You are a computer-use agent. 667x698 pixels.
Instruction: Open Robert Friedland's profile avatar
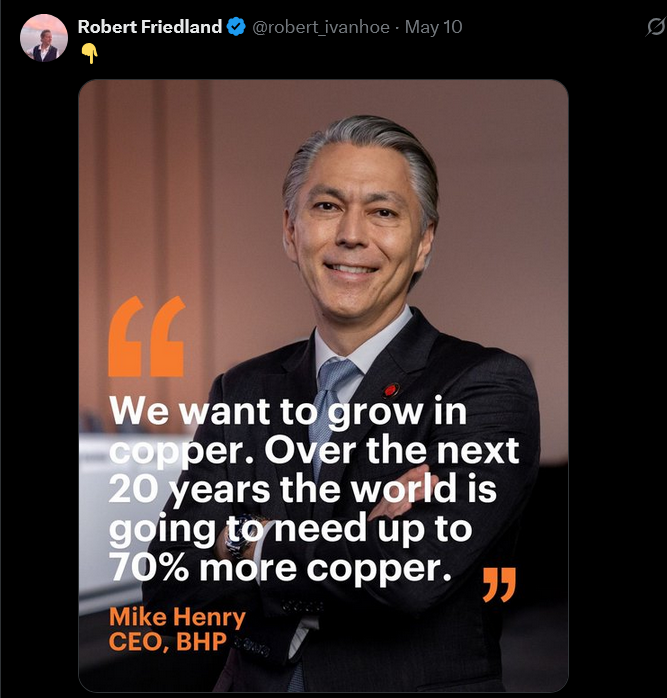pos(44,38)
